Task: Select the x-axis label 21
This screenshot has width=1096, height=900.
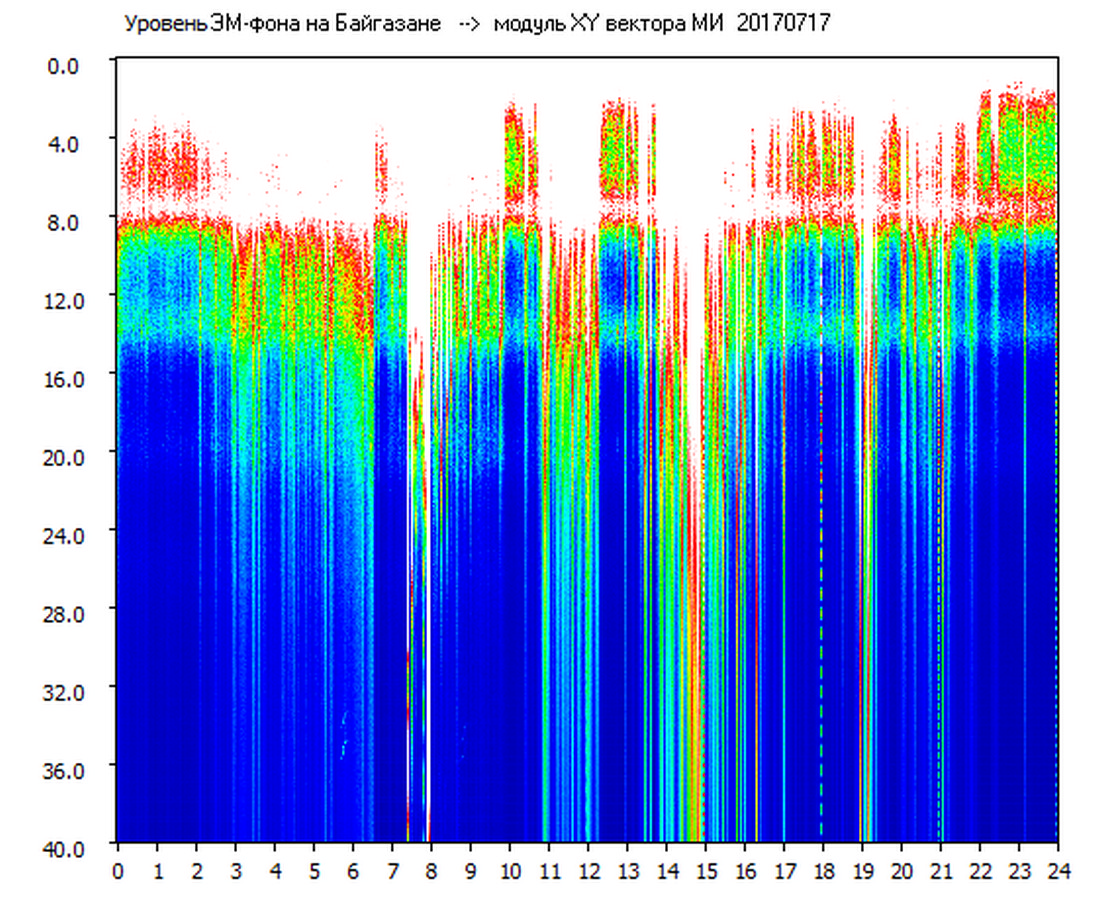Action: pyautogui.click(x=941, y=872)
